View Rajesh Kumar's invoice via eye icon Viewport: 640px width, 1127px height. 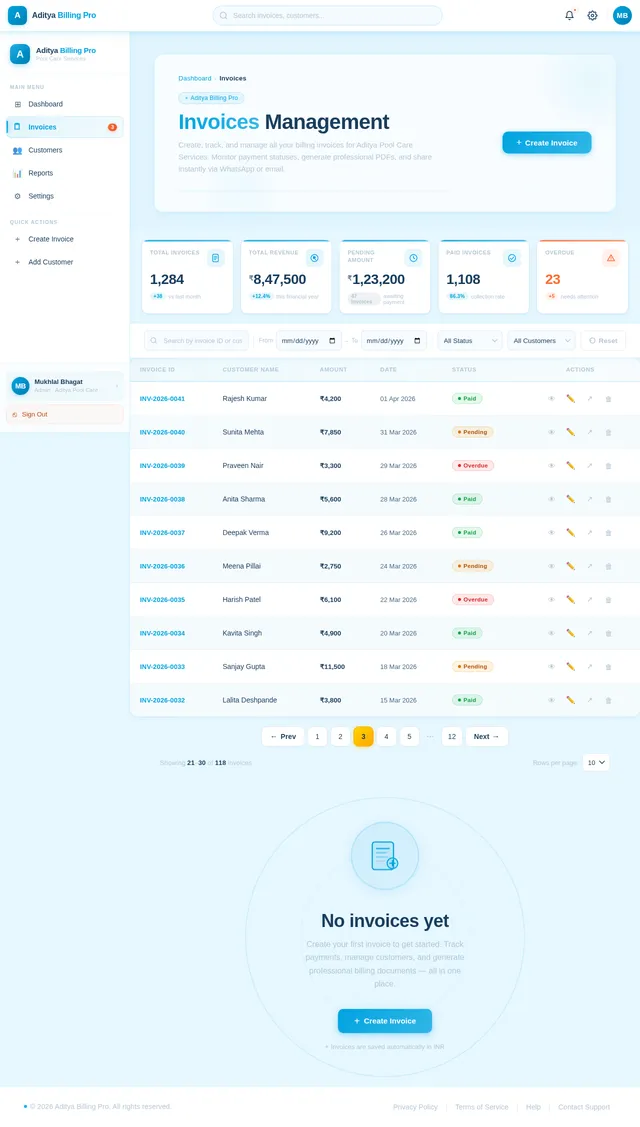click(552, 398)
